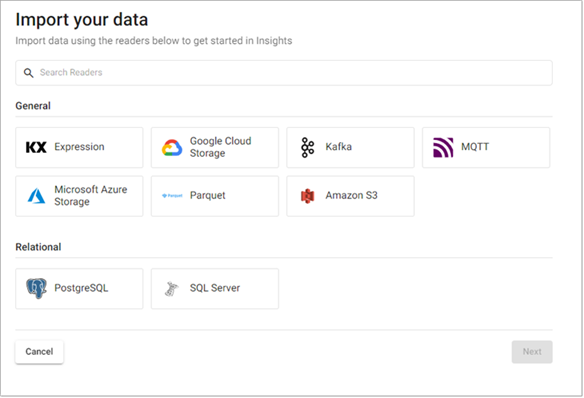Click the red Amazon S3 icon

click(x=307, y=196)
